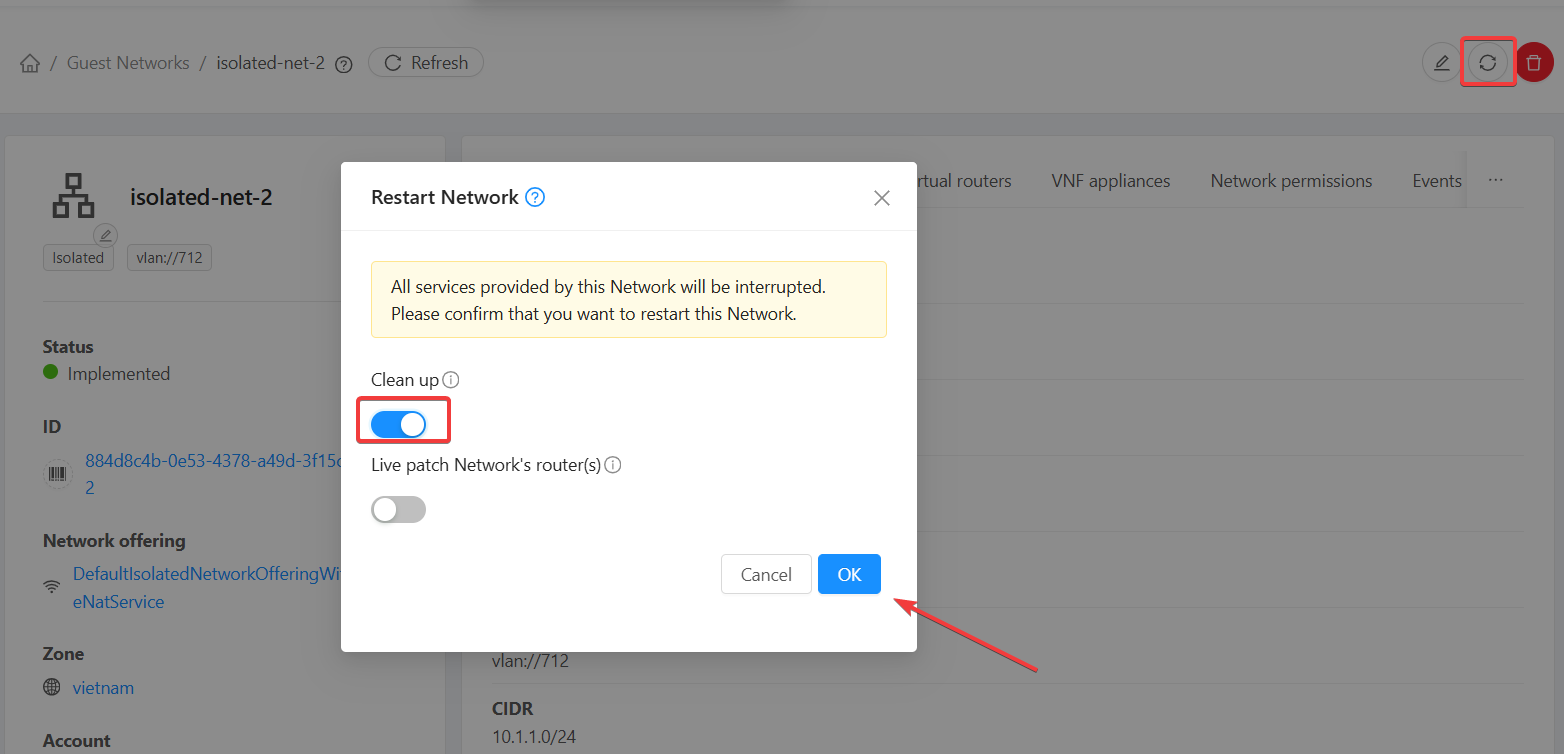Image resolution: width=1564 pixels, height=754 pixels.
Task: Click the home icon in breadcrumb
Action: click(x=30, y=64)
